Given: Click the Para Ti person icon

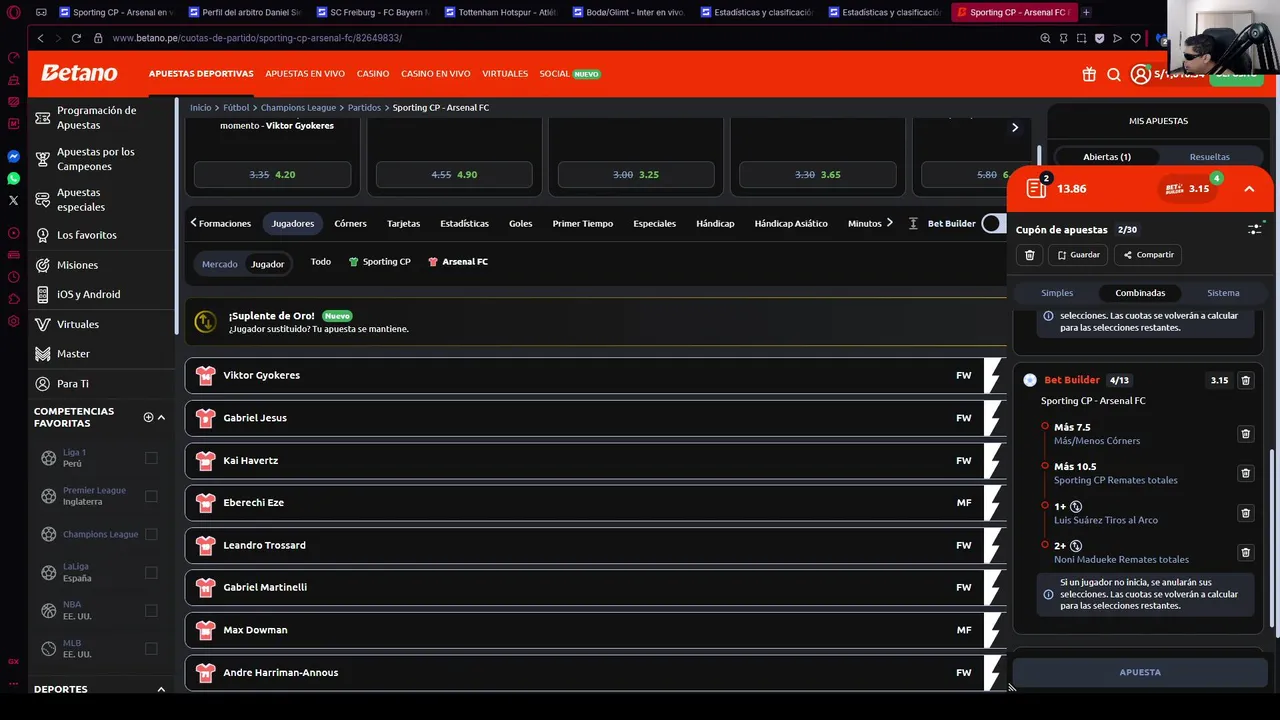Looking at the screenshot, I should coord(43,383).
